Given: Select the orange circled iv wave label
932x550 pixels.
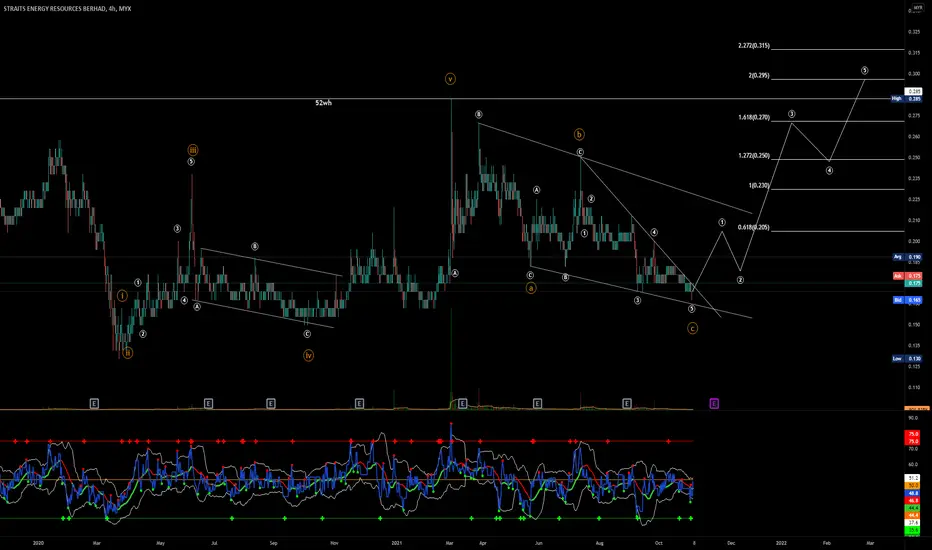Looking at the screenshot, I should [308, 356].
